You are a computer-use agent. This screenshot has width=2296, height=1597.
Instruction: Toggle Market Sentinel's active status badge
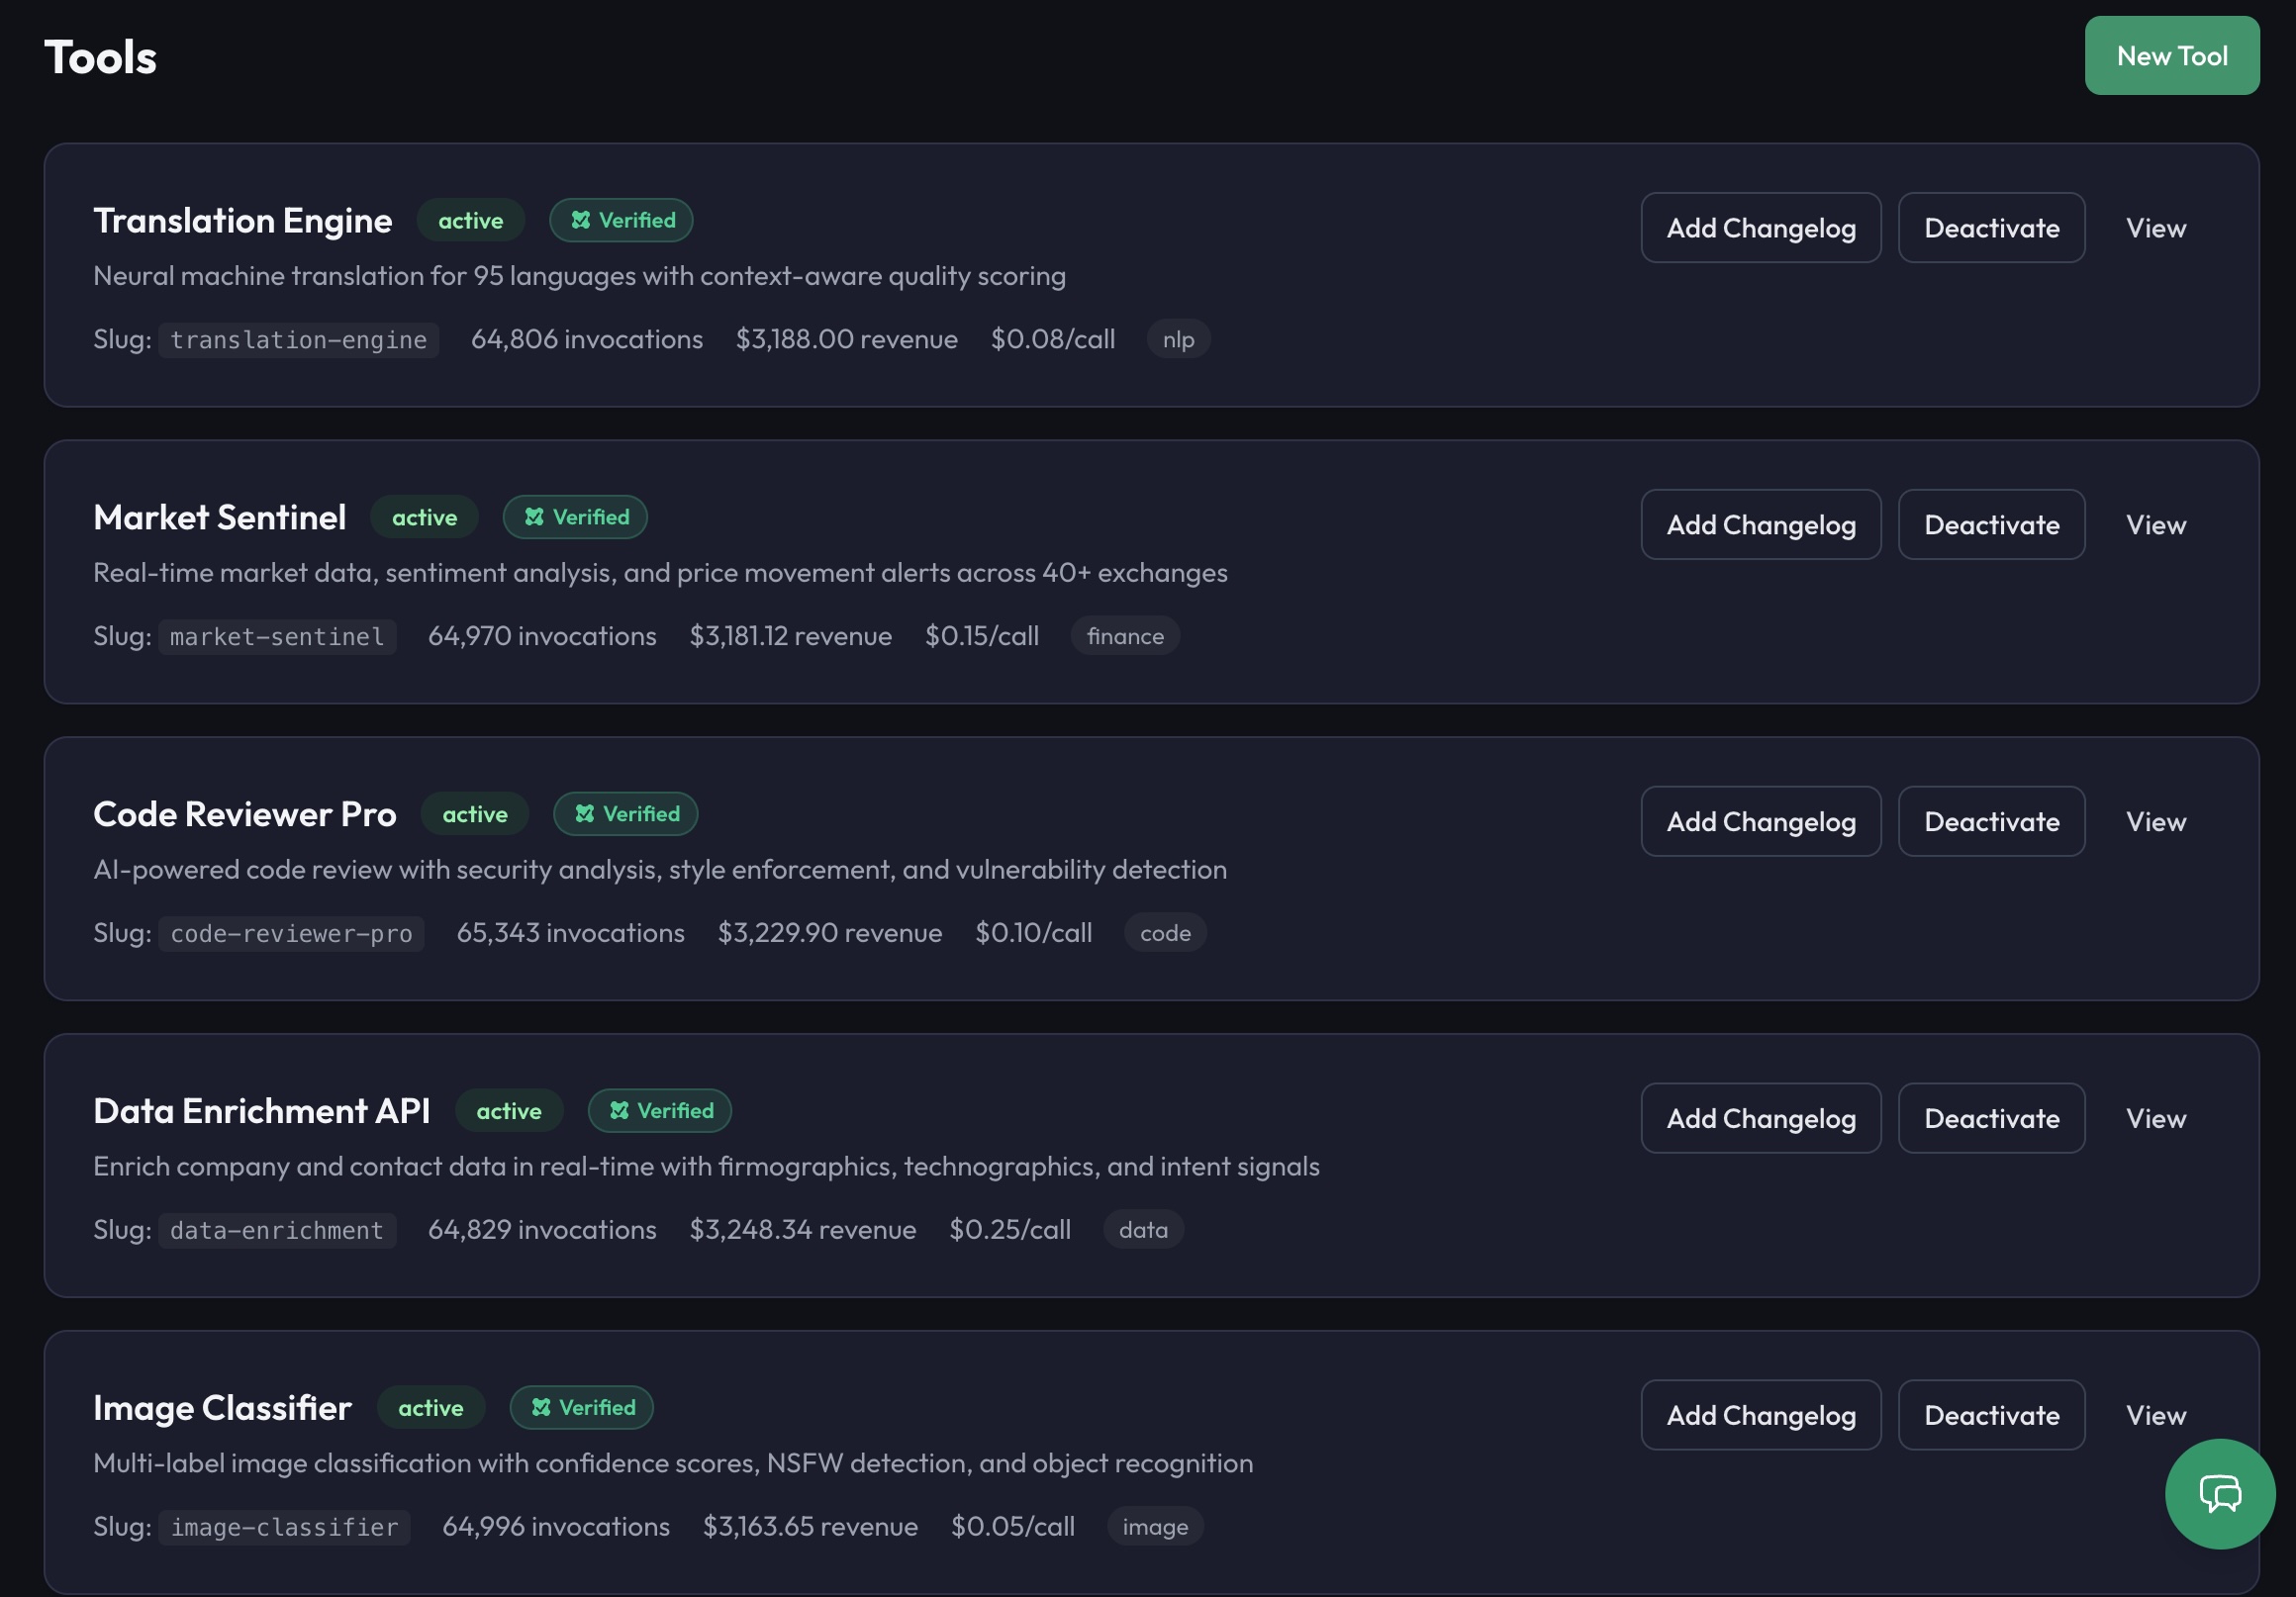click(x=424, y=517)
